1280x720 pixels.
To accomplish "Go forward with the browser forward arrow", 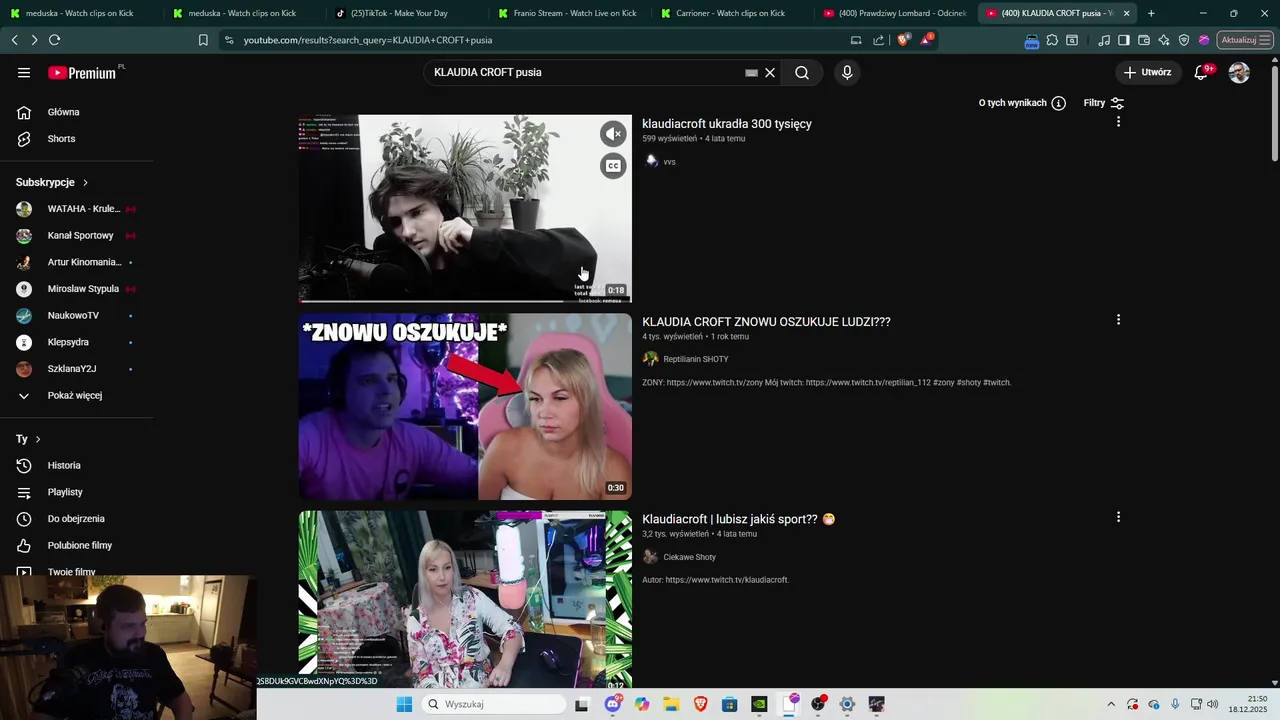I will [x=34, y=40].
